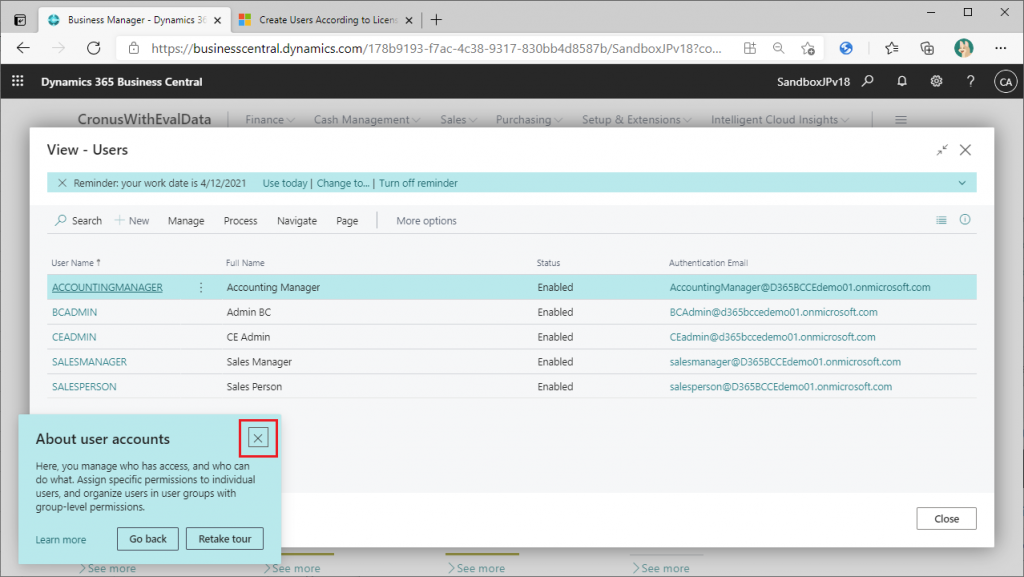
Task: Expand the Purchasing menu
Action: [x=529, y=119]
